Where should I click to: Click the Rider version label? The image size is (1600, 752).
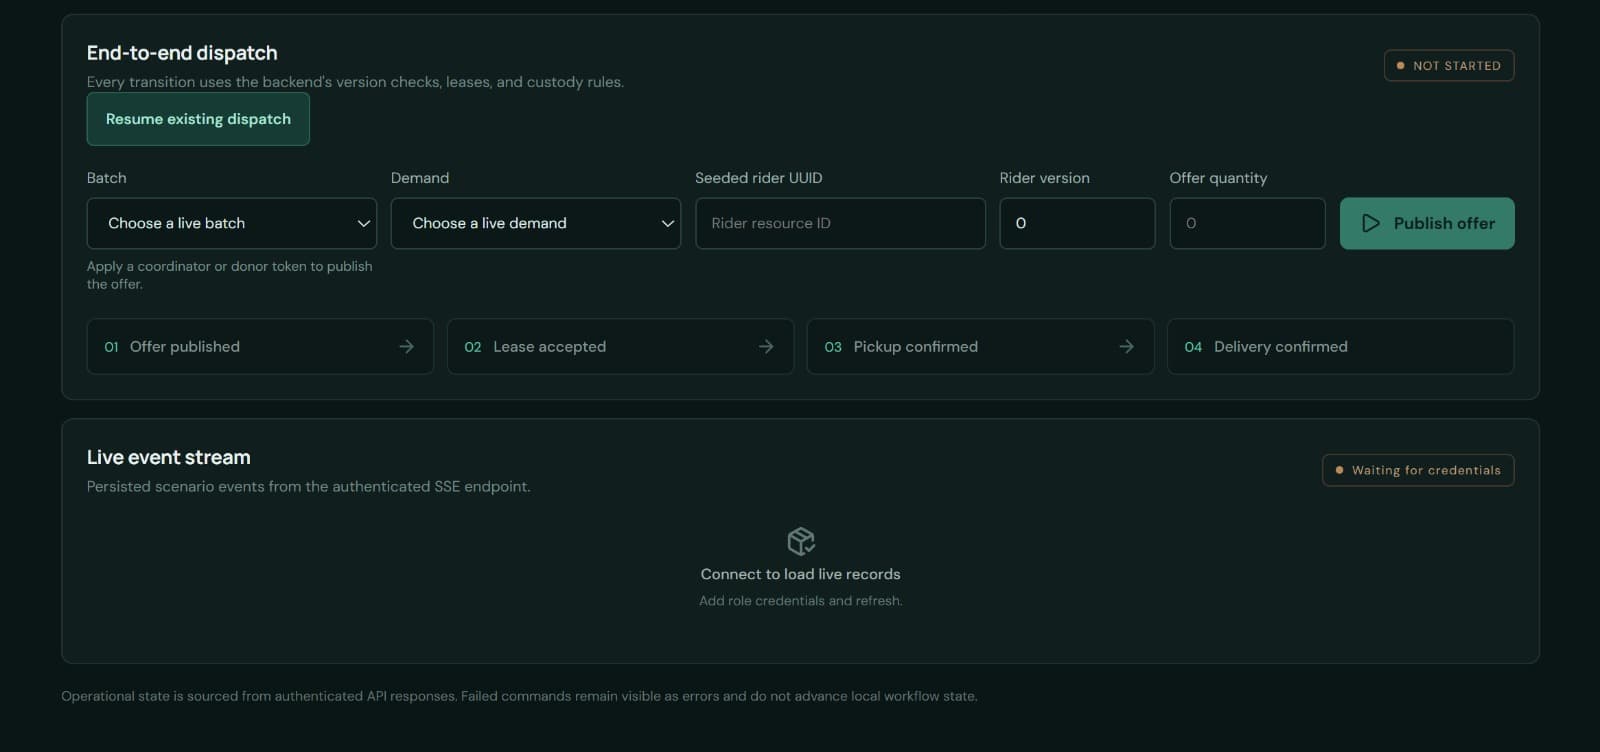1044,178
